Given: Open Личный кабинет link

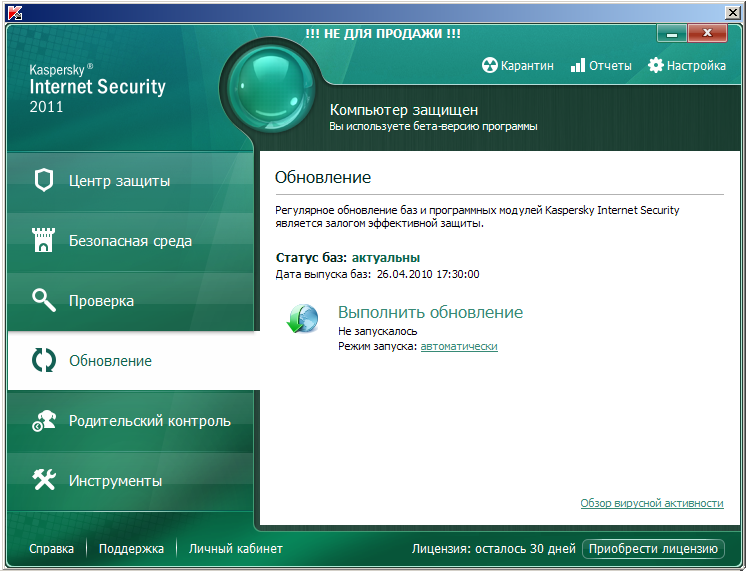Looking at the screenshot, I should 235,549.
